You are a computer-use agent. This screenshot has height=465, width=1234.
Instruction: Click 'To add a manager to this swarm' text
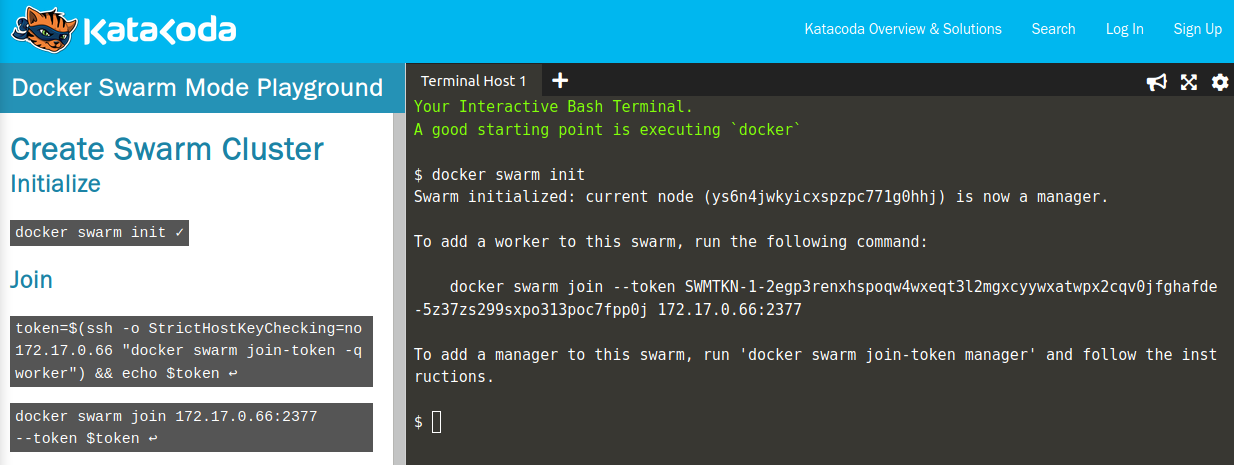815,365
